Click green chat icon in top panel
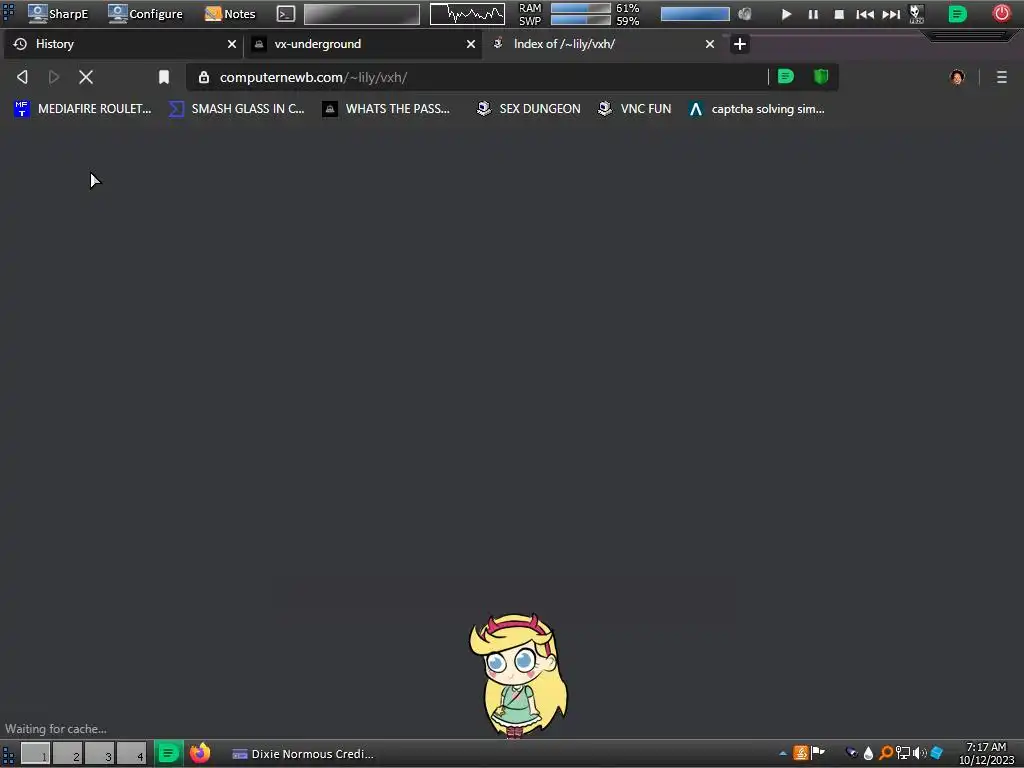 [957, 14]
